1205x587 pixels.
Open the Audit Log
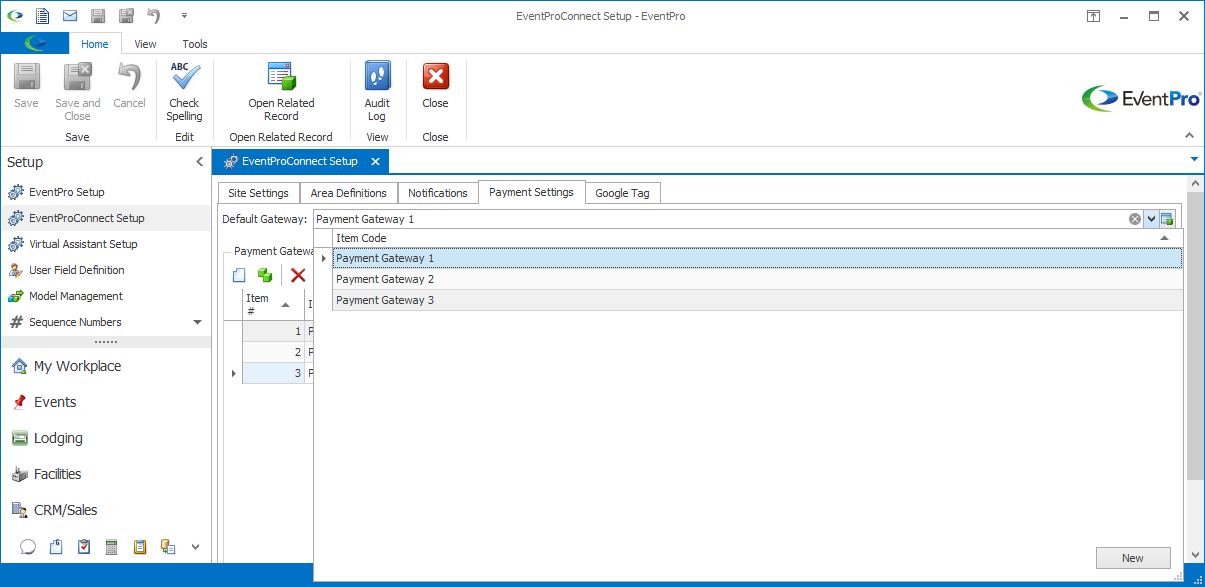377,91
